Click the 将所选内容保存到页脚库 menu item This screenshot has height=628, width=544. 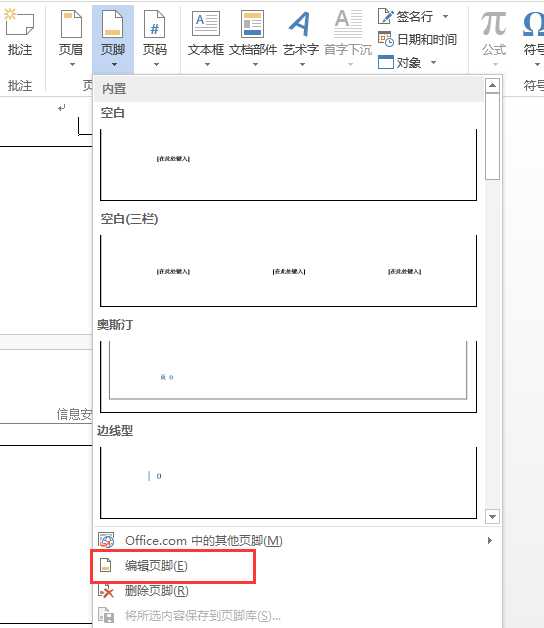296,615
